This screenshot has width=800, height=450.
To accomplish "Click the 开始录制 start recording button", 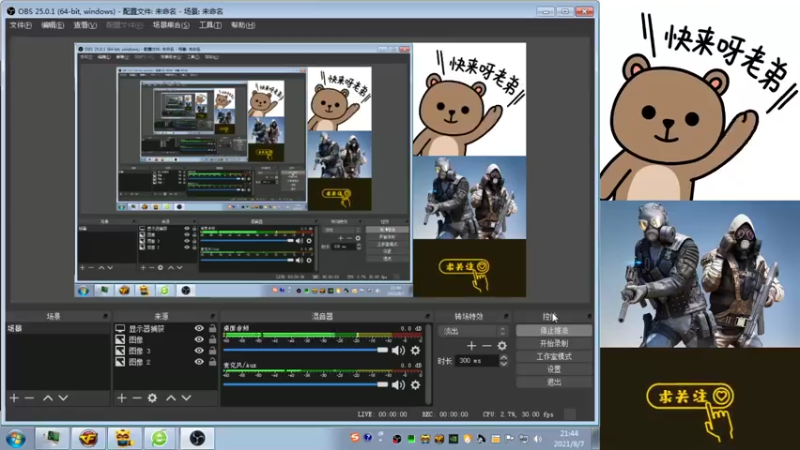I will [554, 343].
